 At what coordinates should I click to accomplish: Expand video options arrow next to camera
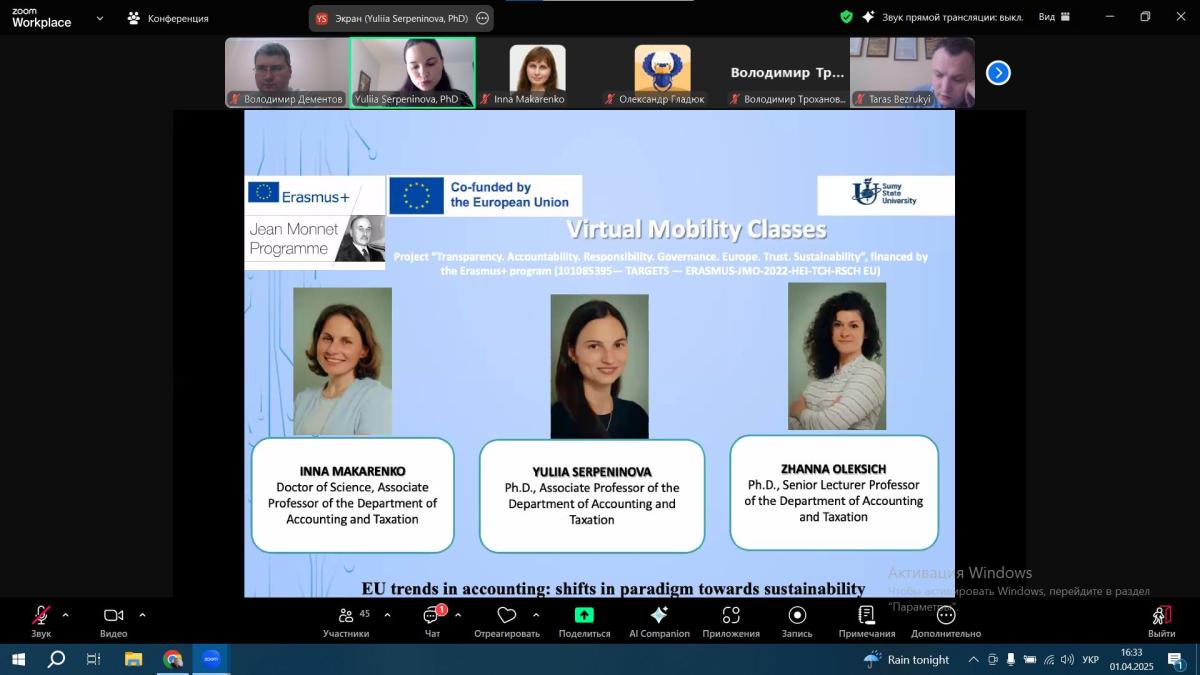click(142, 615)
